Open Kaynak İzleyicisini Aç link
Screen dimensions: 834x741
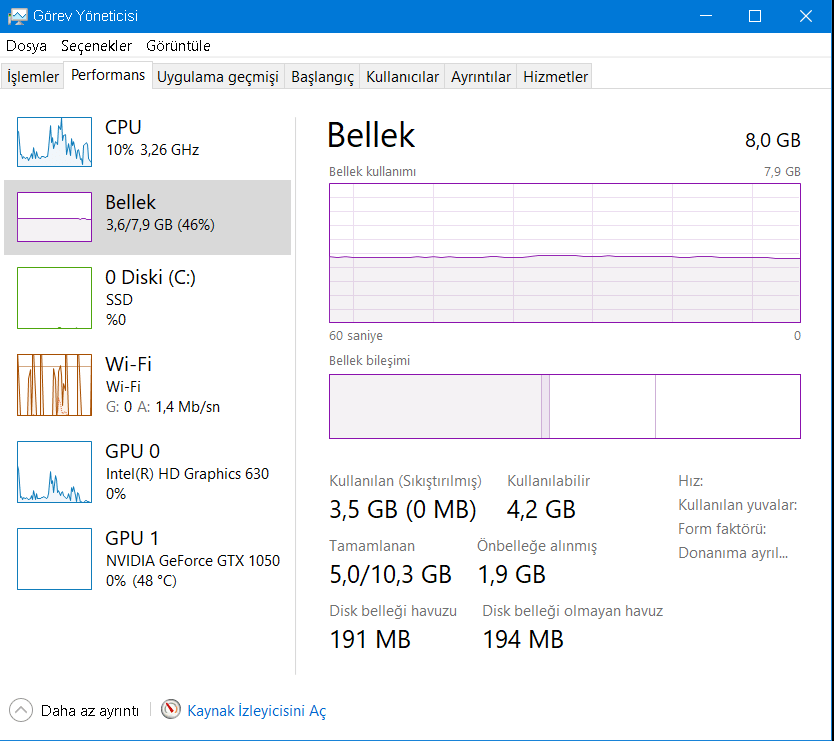point(256,711)
